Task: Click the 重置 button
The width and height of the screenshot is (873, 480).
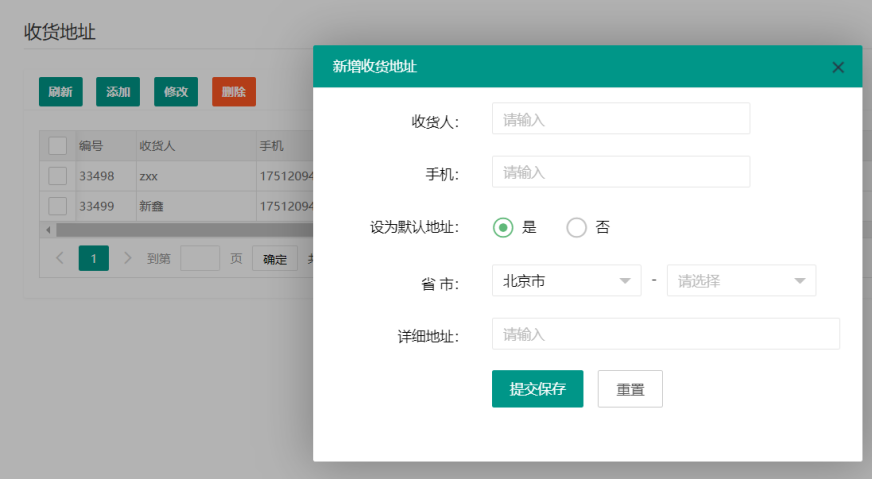Action: [630, 389]
